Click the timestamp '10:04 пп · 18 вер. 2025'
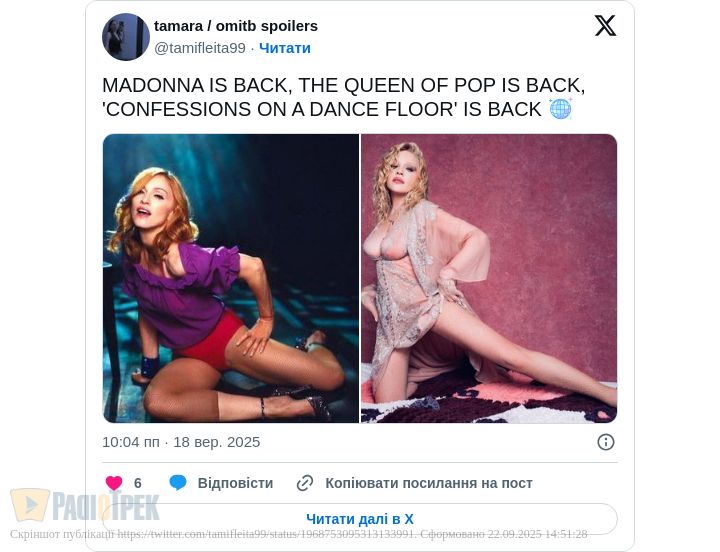 (181, 442)
